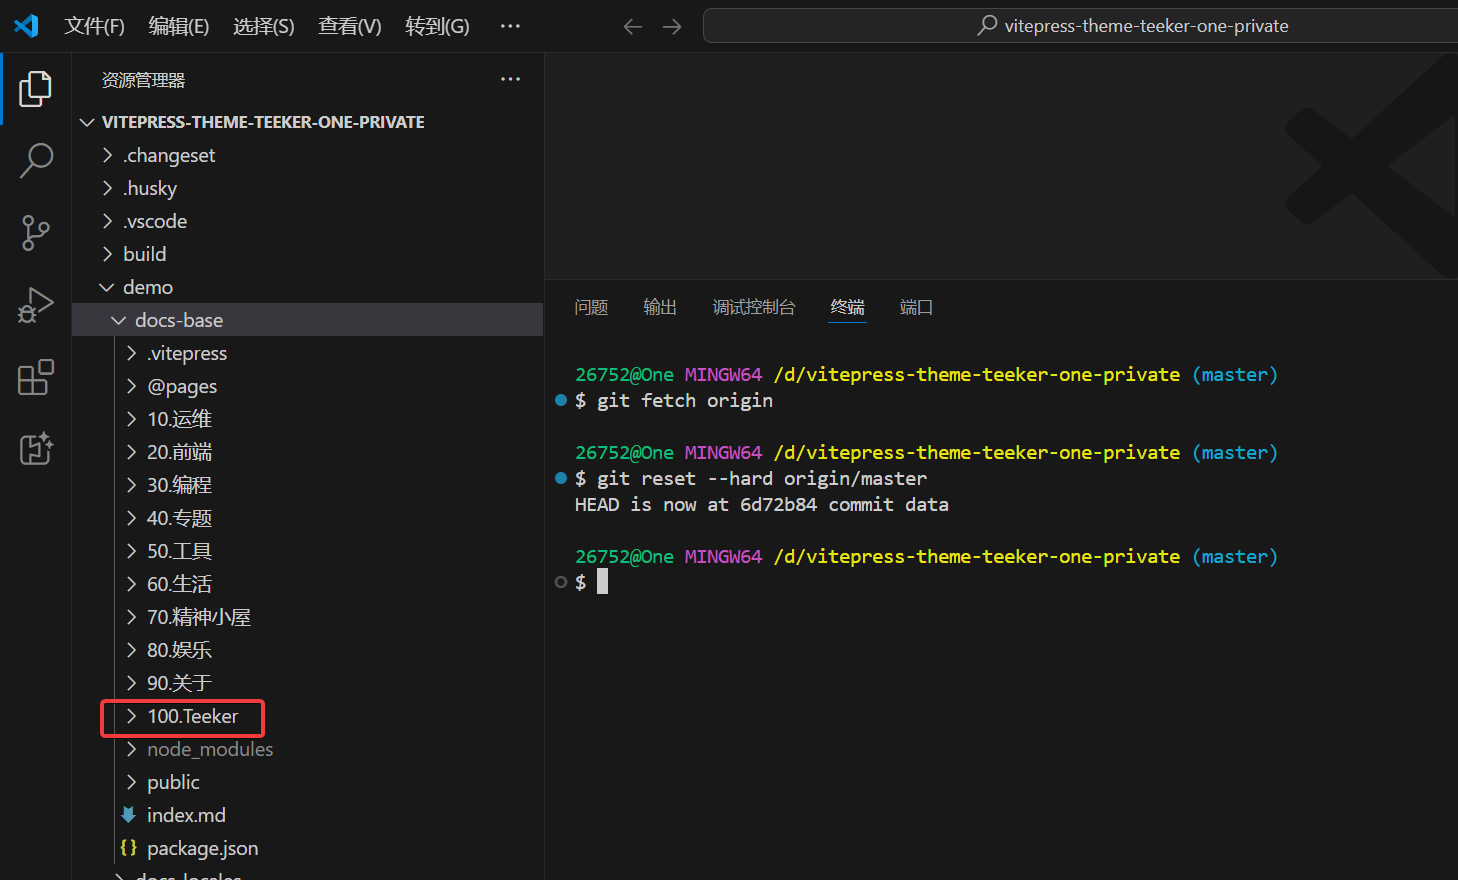Screen dimensions: 1458x880
Task: Switch to the 端口 panel tab
Action: 916,307
